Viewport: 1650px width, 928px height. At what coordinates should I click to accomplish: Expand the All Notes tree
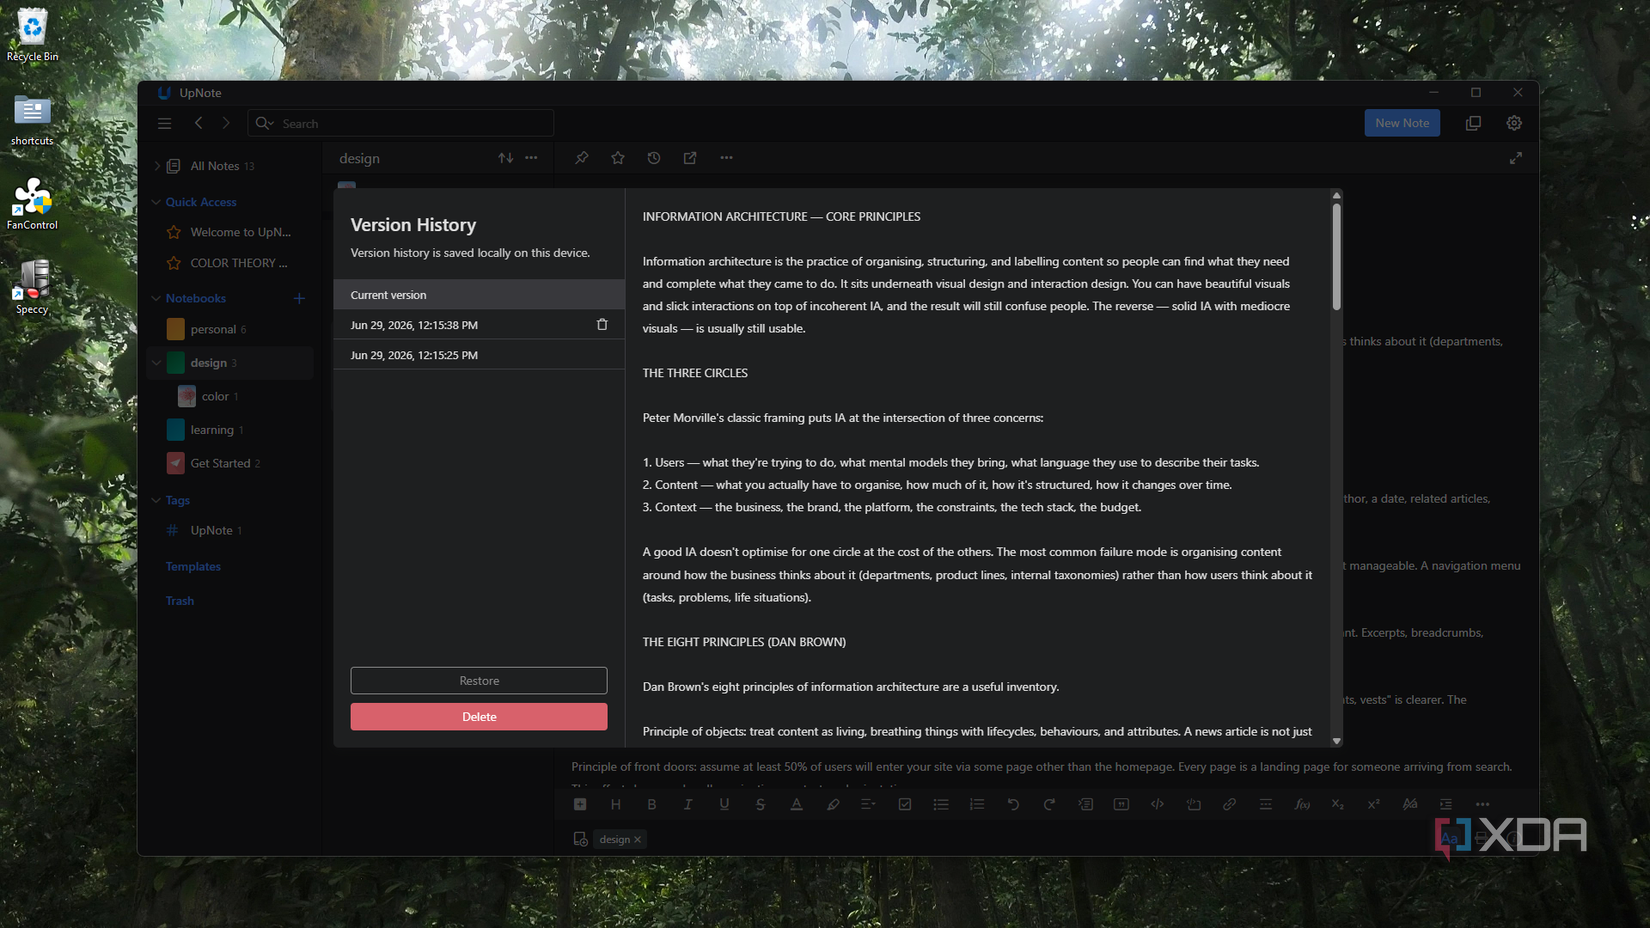click(x=157, y=166)
